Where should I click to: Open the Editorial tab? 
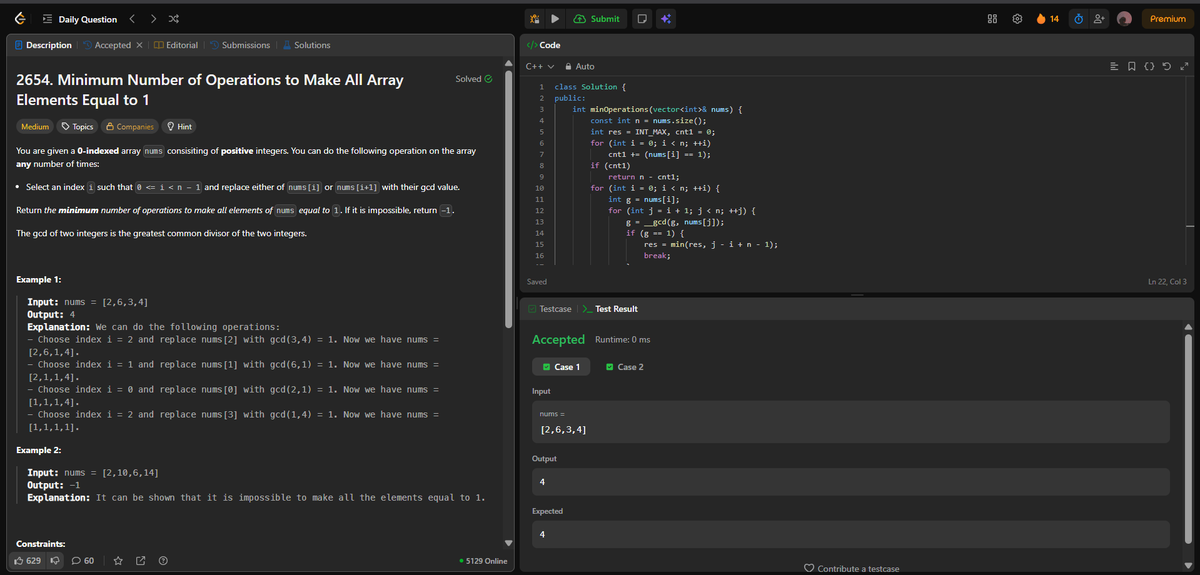click(x=176, y=45)
